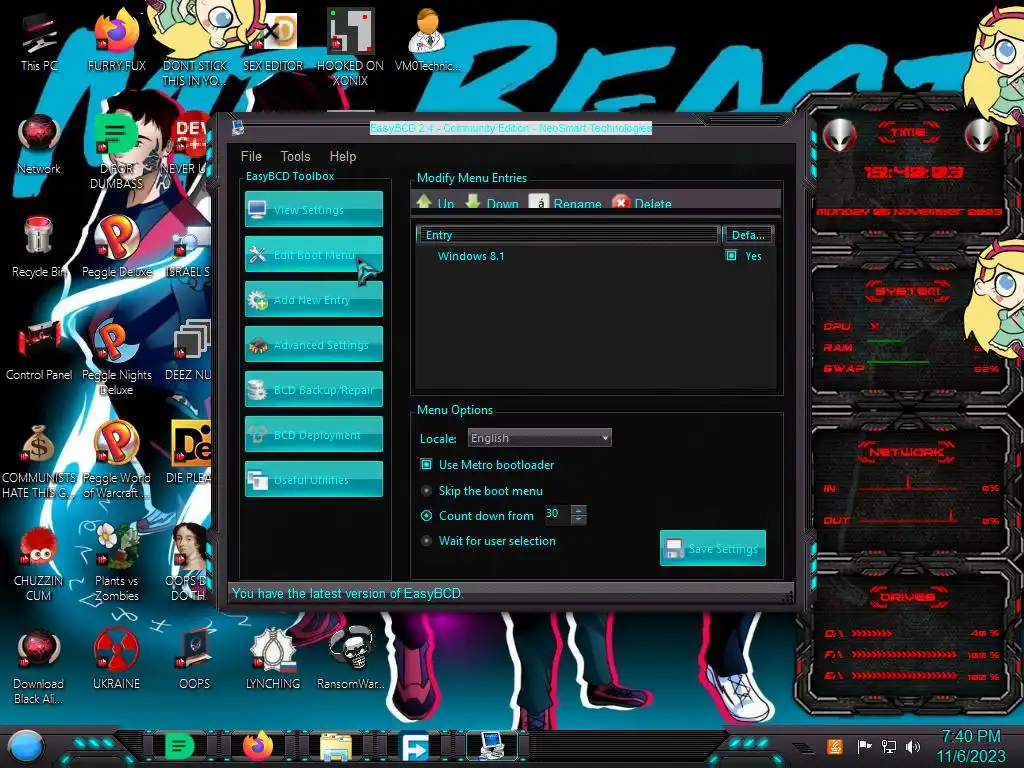The width and height of the screenshot is (1024, 768).
Task: Open the File menu
Action: tap(251, 156)
